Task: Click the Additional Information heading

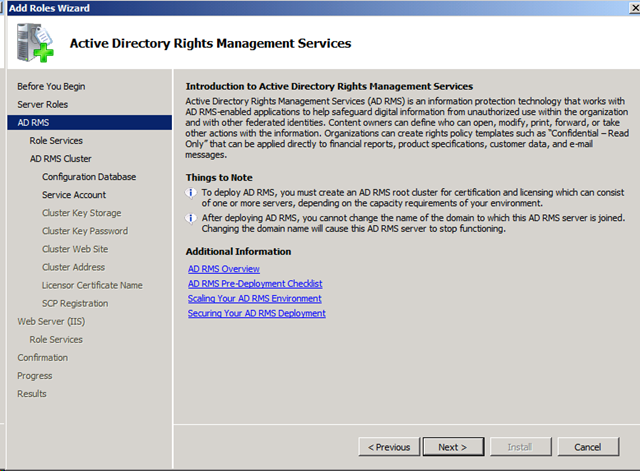Action: 238,251
